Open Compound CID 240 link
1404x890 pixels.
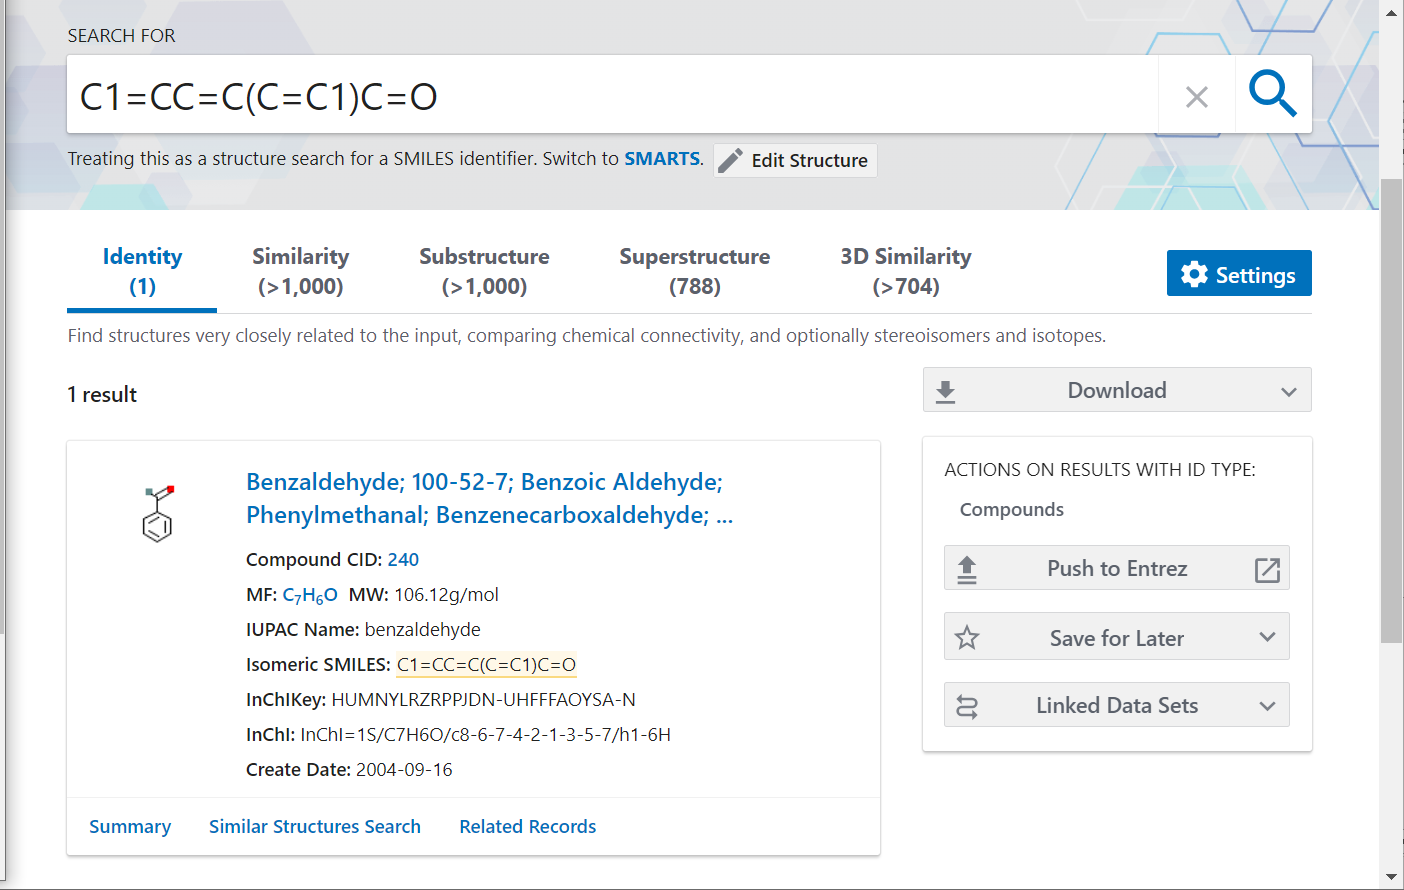pyautogui.click(x=403, y=560)
